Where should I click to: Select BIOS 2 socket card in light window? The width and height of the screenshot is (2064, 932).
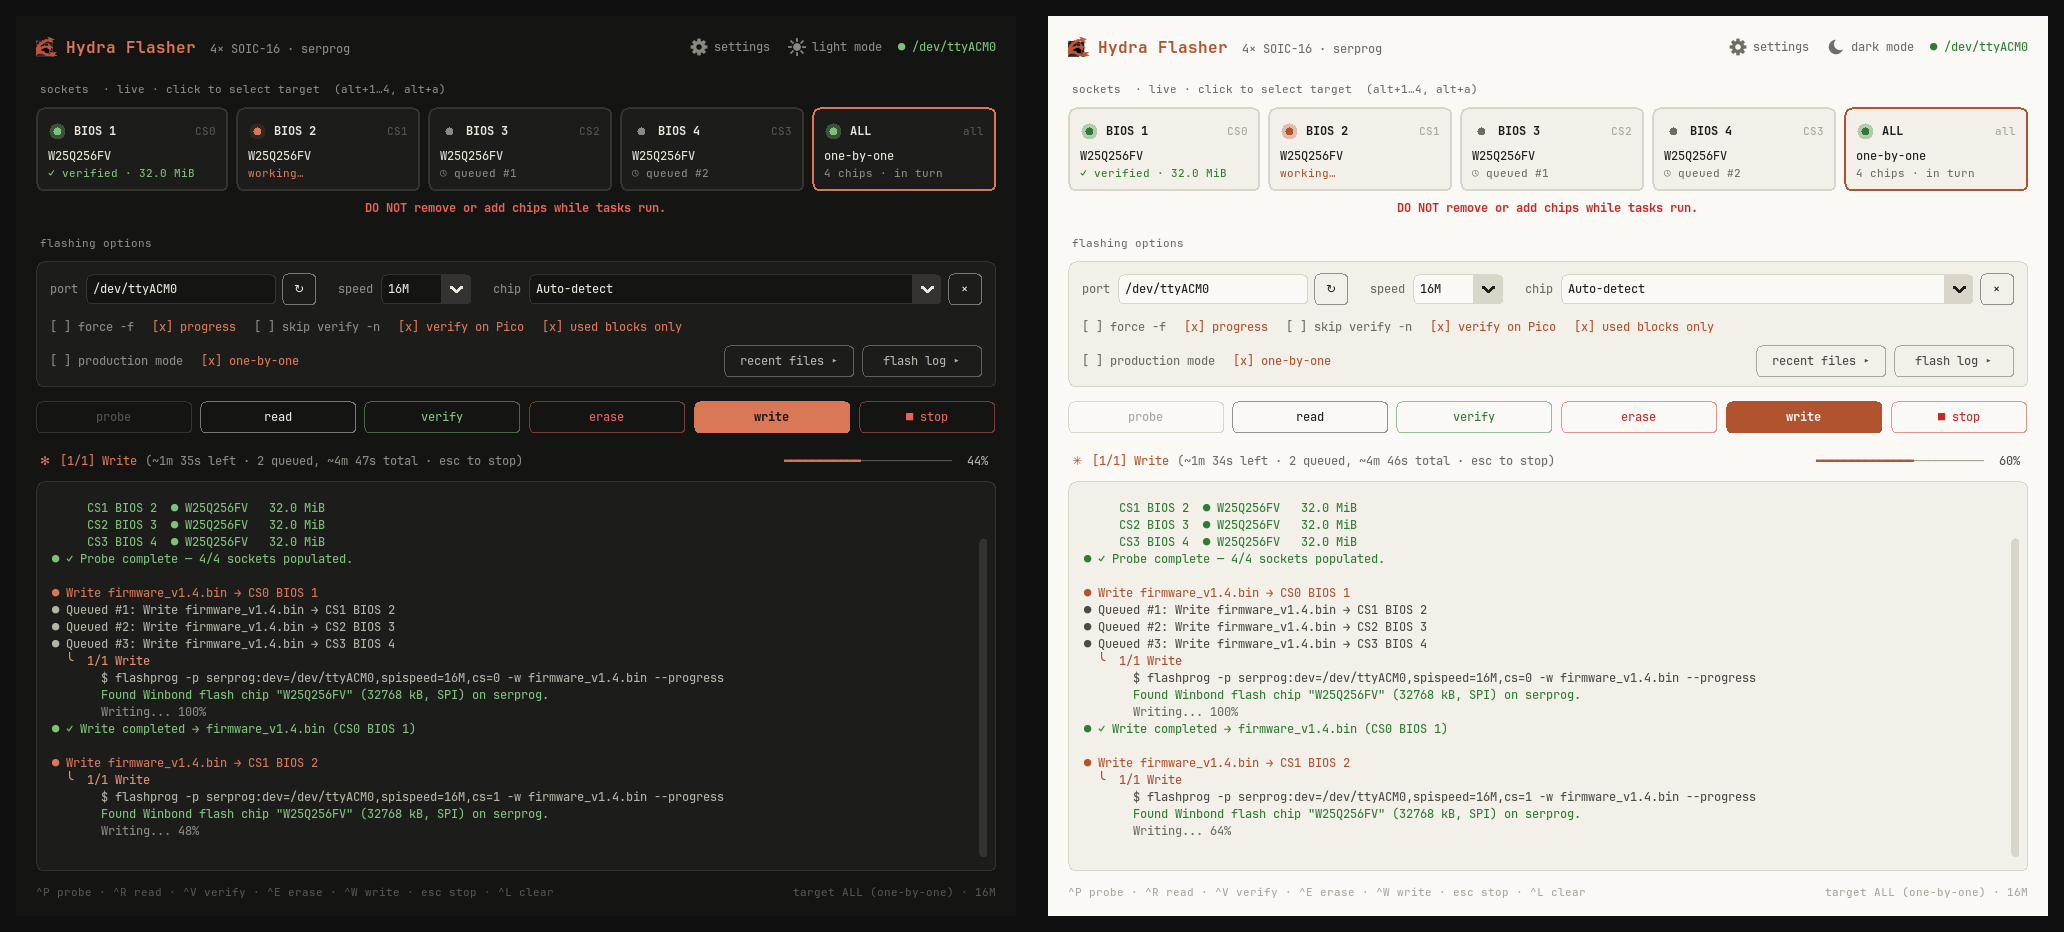1360,149
